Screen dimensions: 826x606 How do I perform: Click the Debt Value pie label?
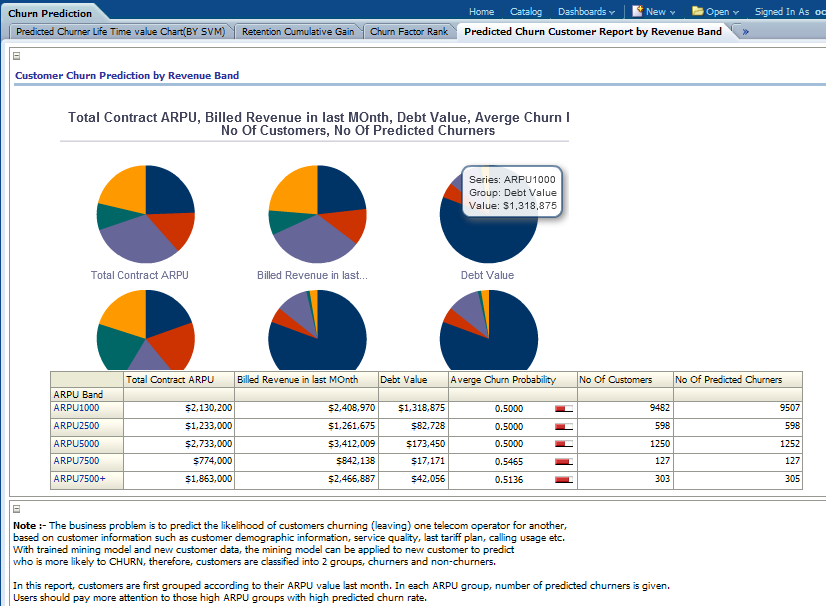pyautogui.click(x=487, y=275)
